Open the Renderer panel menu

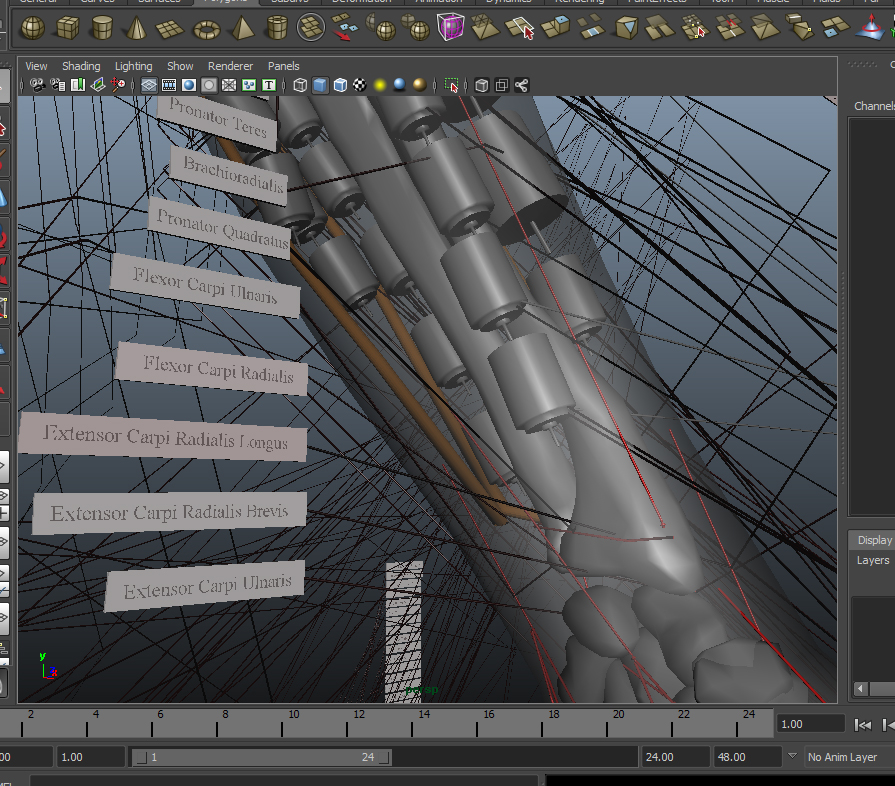click(230, 66)
